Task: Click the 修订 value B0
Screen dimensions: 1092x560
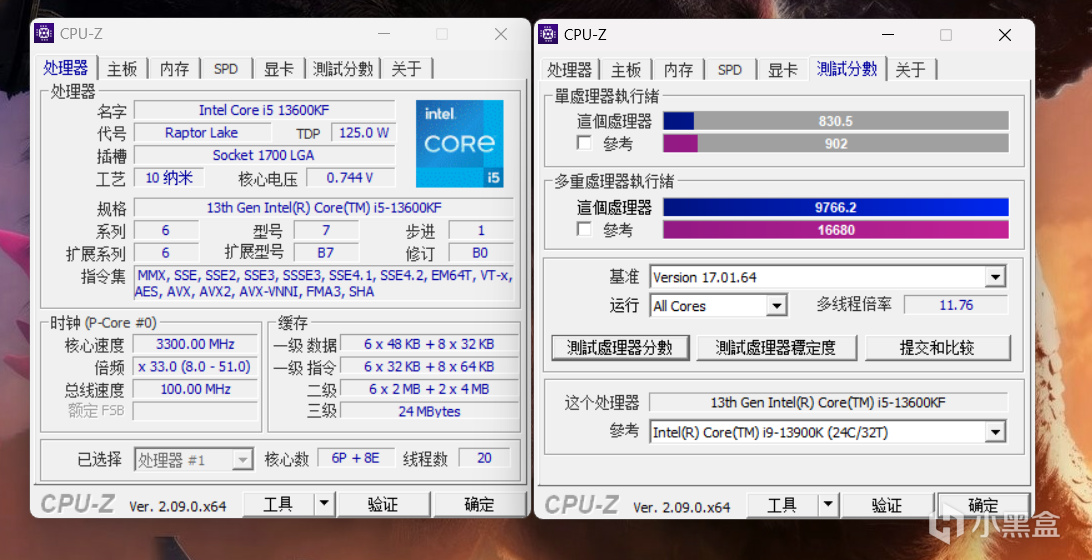Action: 481,252
